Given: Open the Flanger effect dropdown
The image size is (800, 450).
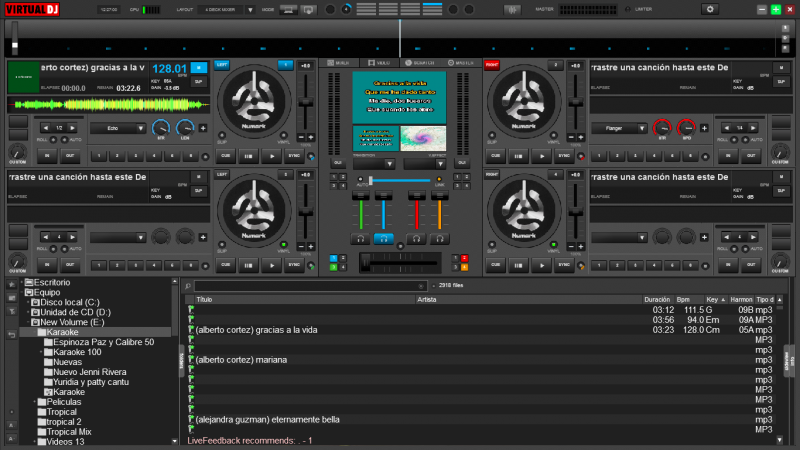Looking at the screenshot, I should coord(620,128).
